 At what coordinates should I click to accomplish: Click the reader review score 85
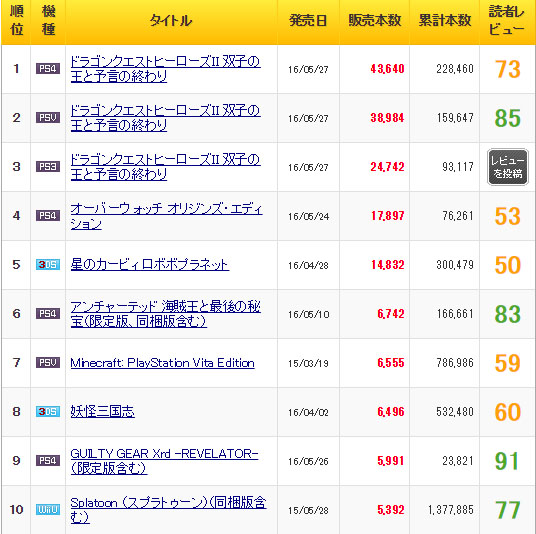tap(508, 118)
